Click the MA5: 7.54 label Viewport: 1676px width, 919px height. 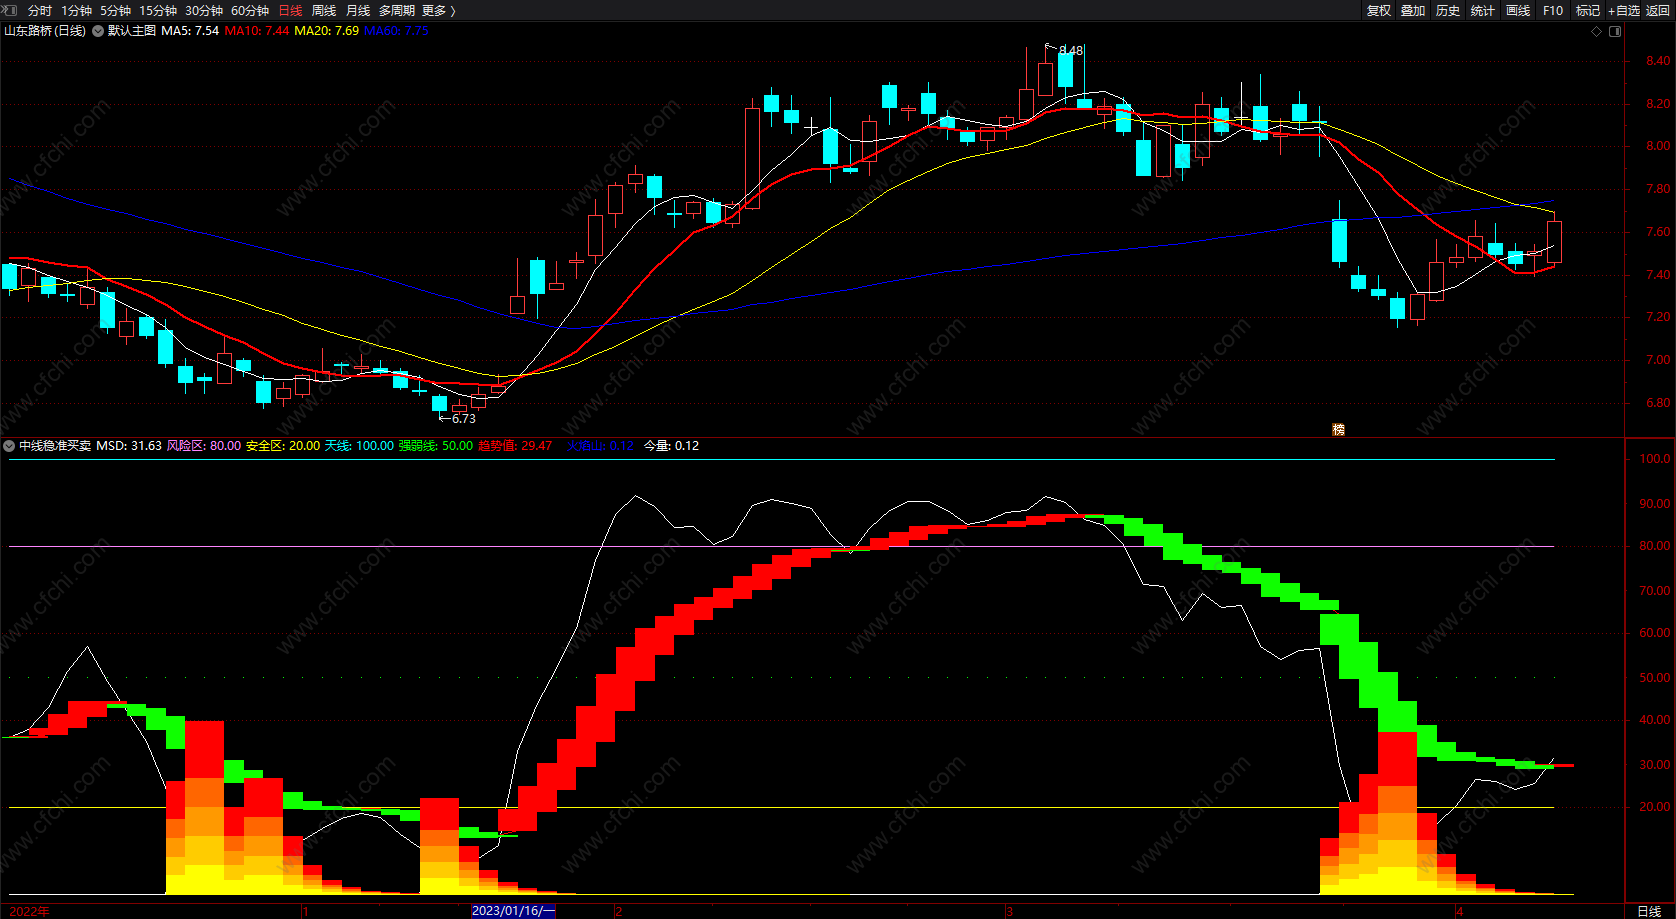190,31
